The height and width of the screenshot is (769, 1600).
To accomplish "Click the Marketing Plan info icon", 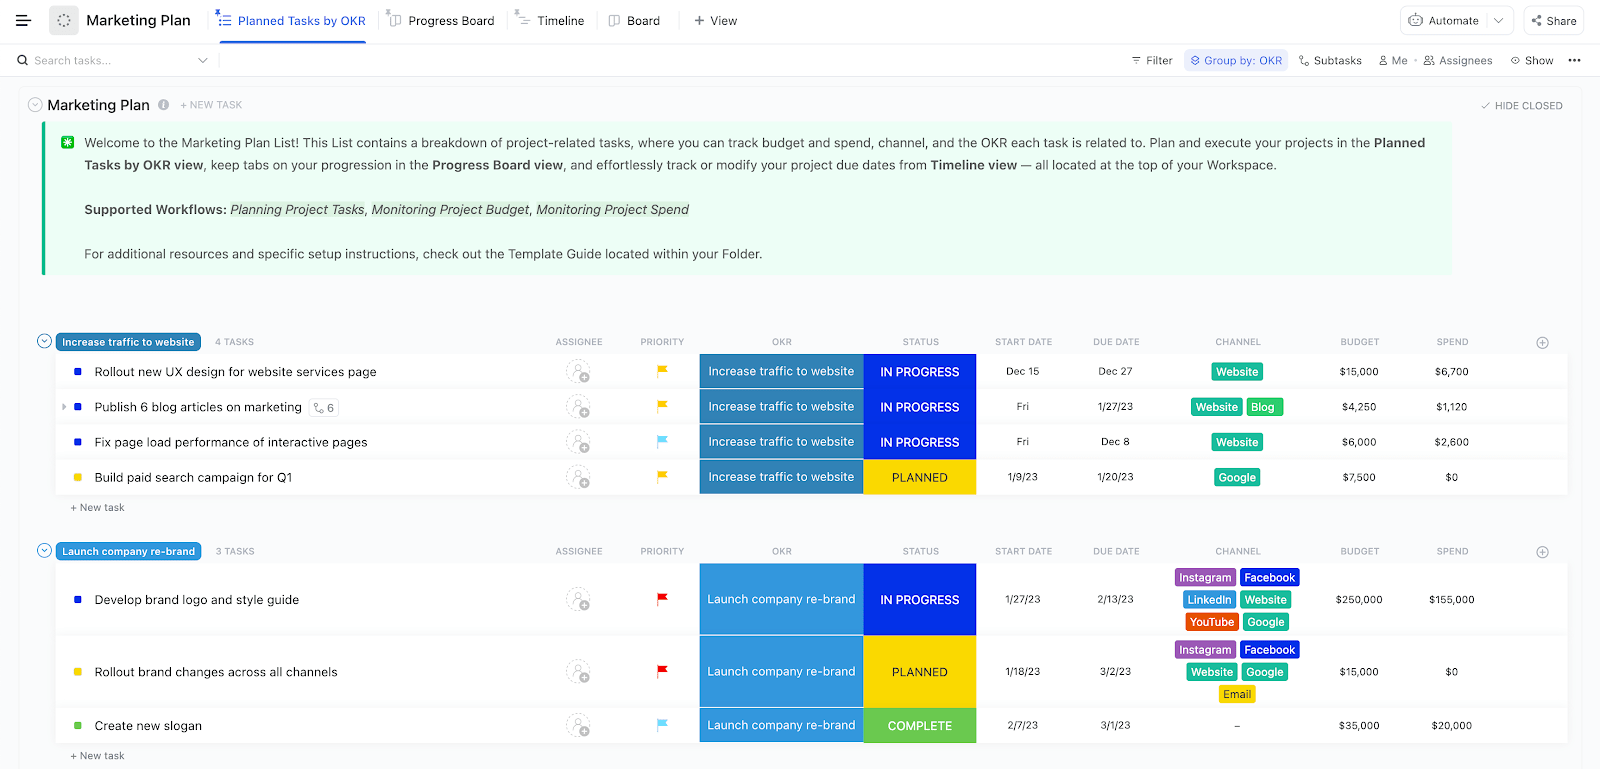I will (x=163, y=105).
